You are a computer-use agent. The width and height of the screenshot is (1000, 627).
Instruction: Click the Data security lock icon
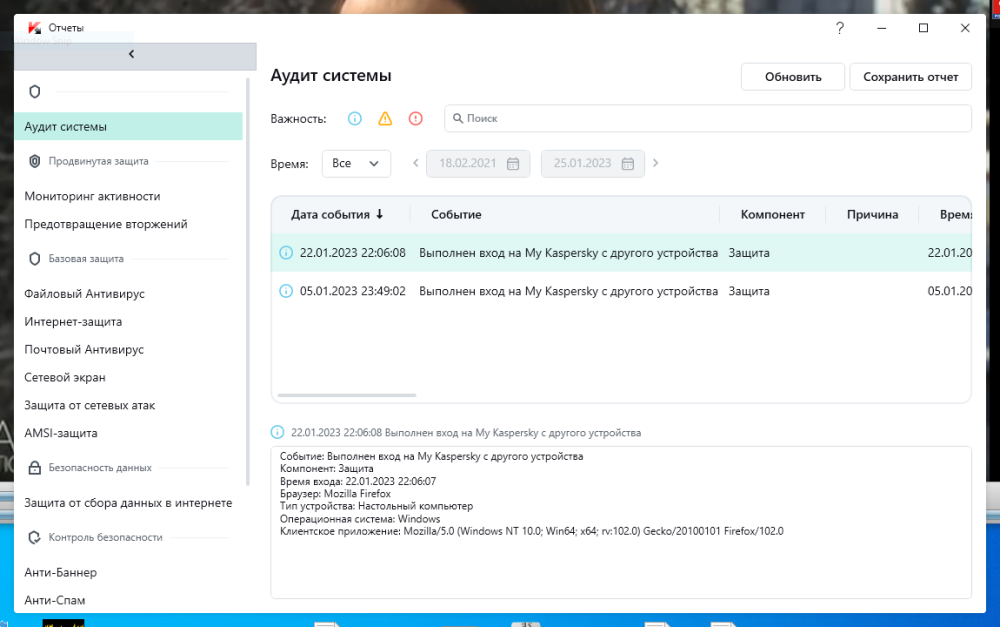[35, 468]
